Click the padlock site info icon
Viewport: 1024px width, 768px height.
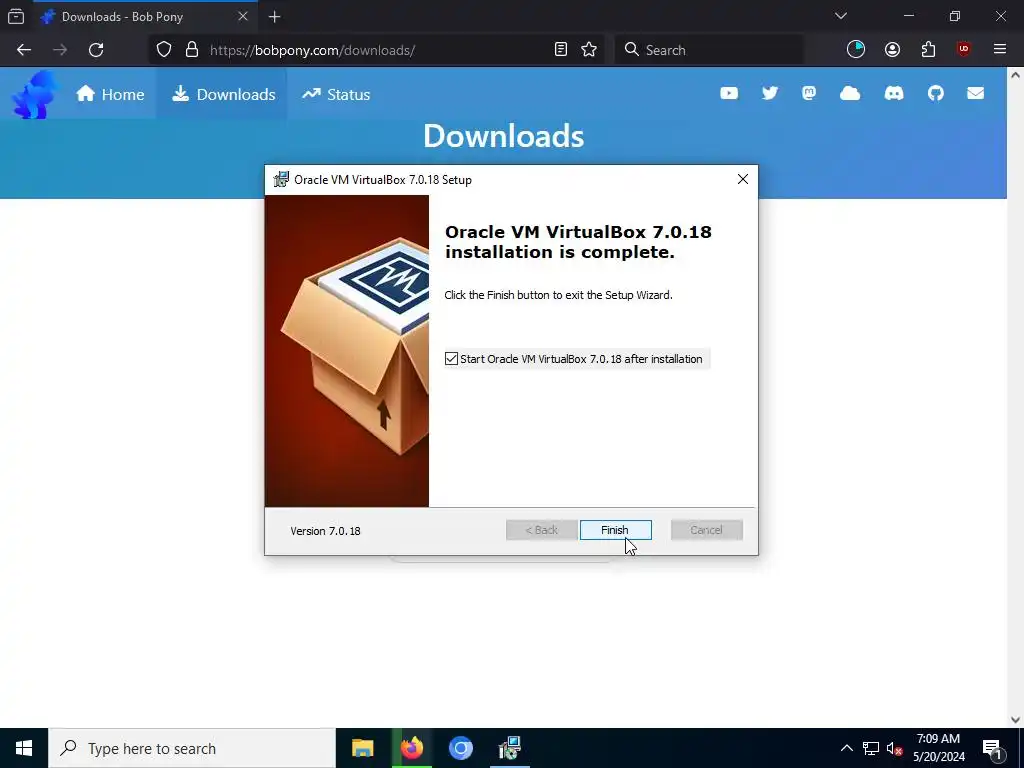pyautogui.click(x=192, y=50)
